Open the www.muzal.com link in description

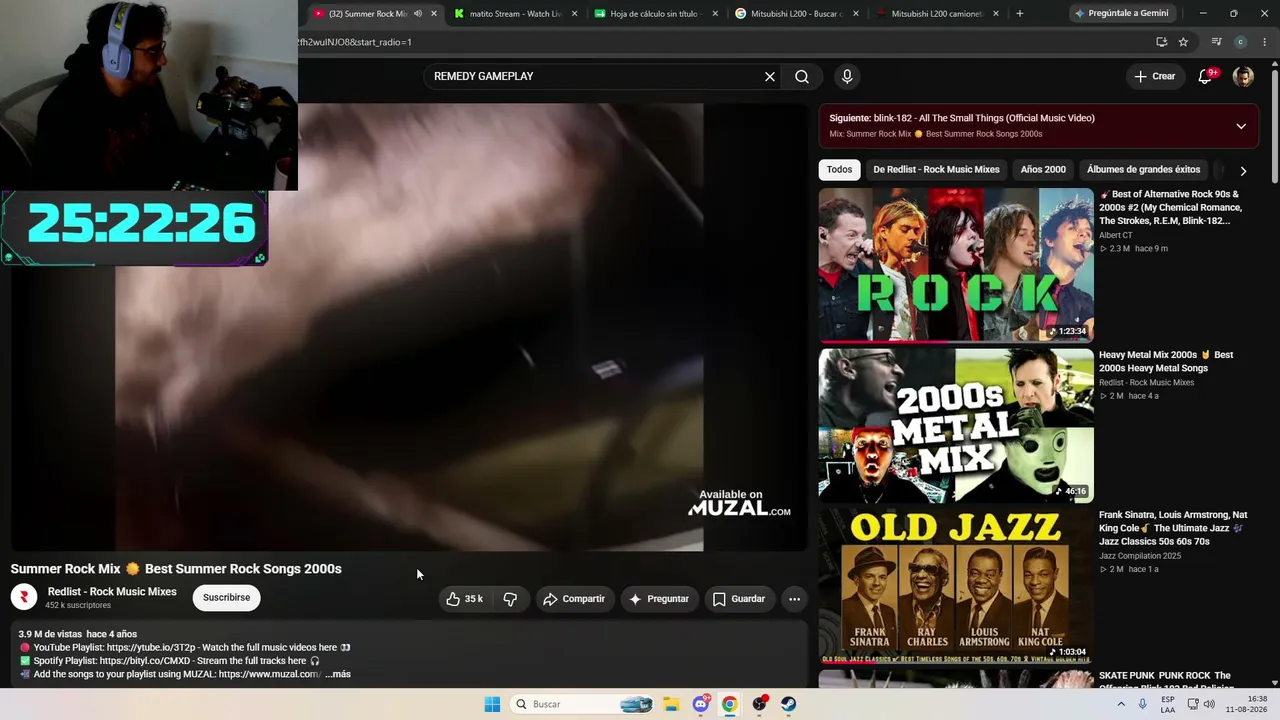point(270,674)
